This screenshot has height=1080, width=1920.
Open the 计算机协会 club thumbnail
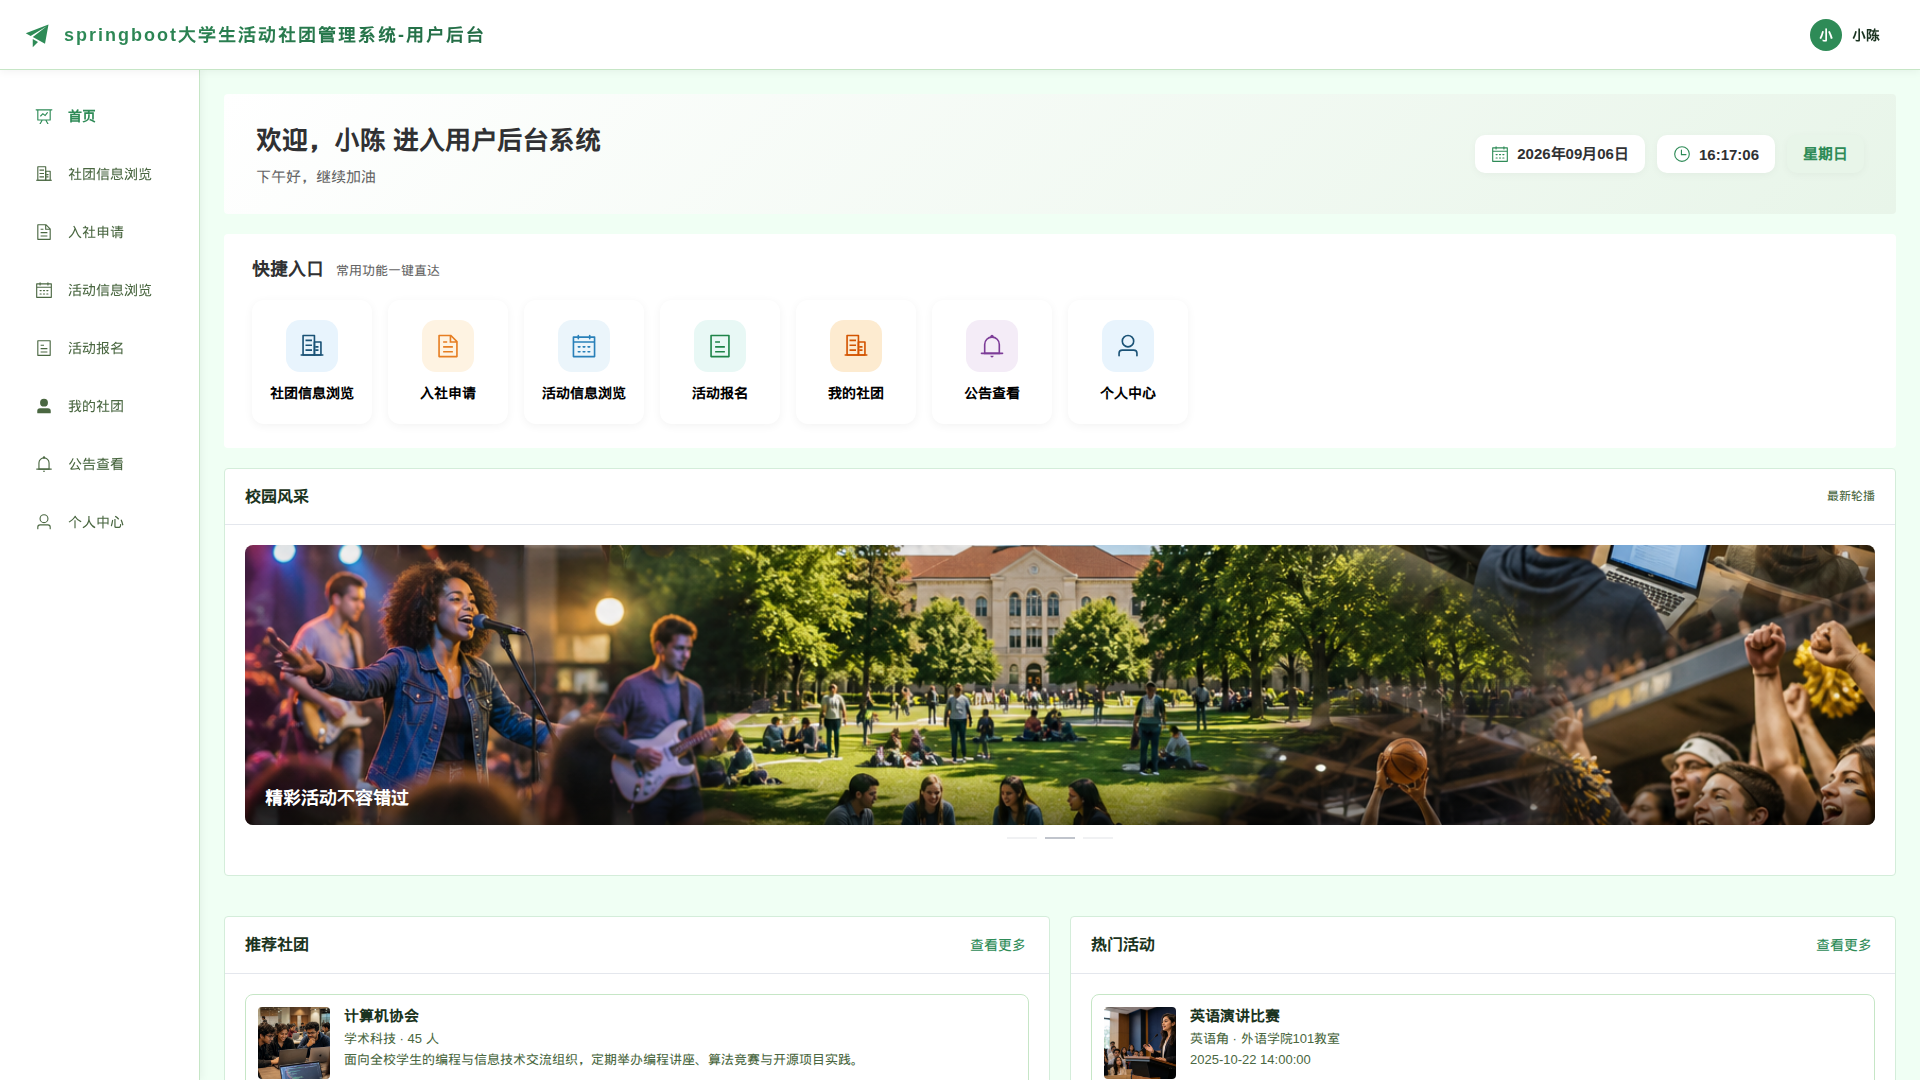(x=294, y=1043)
